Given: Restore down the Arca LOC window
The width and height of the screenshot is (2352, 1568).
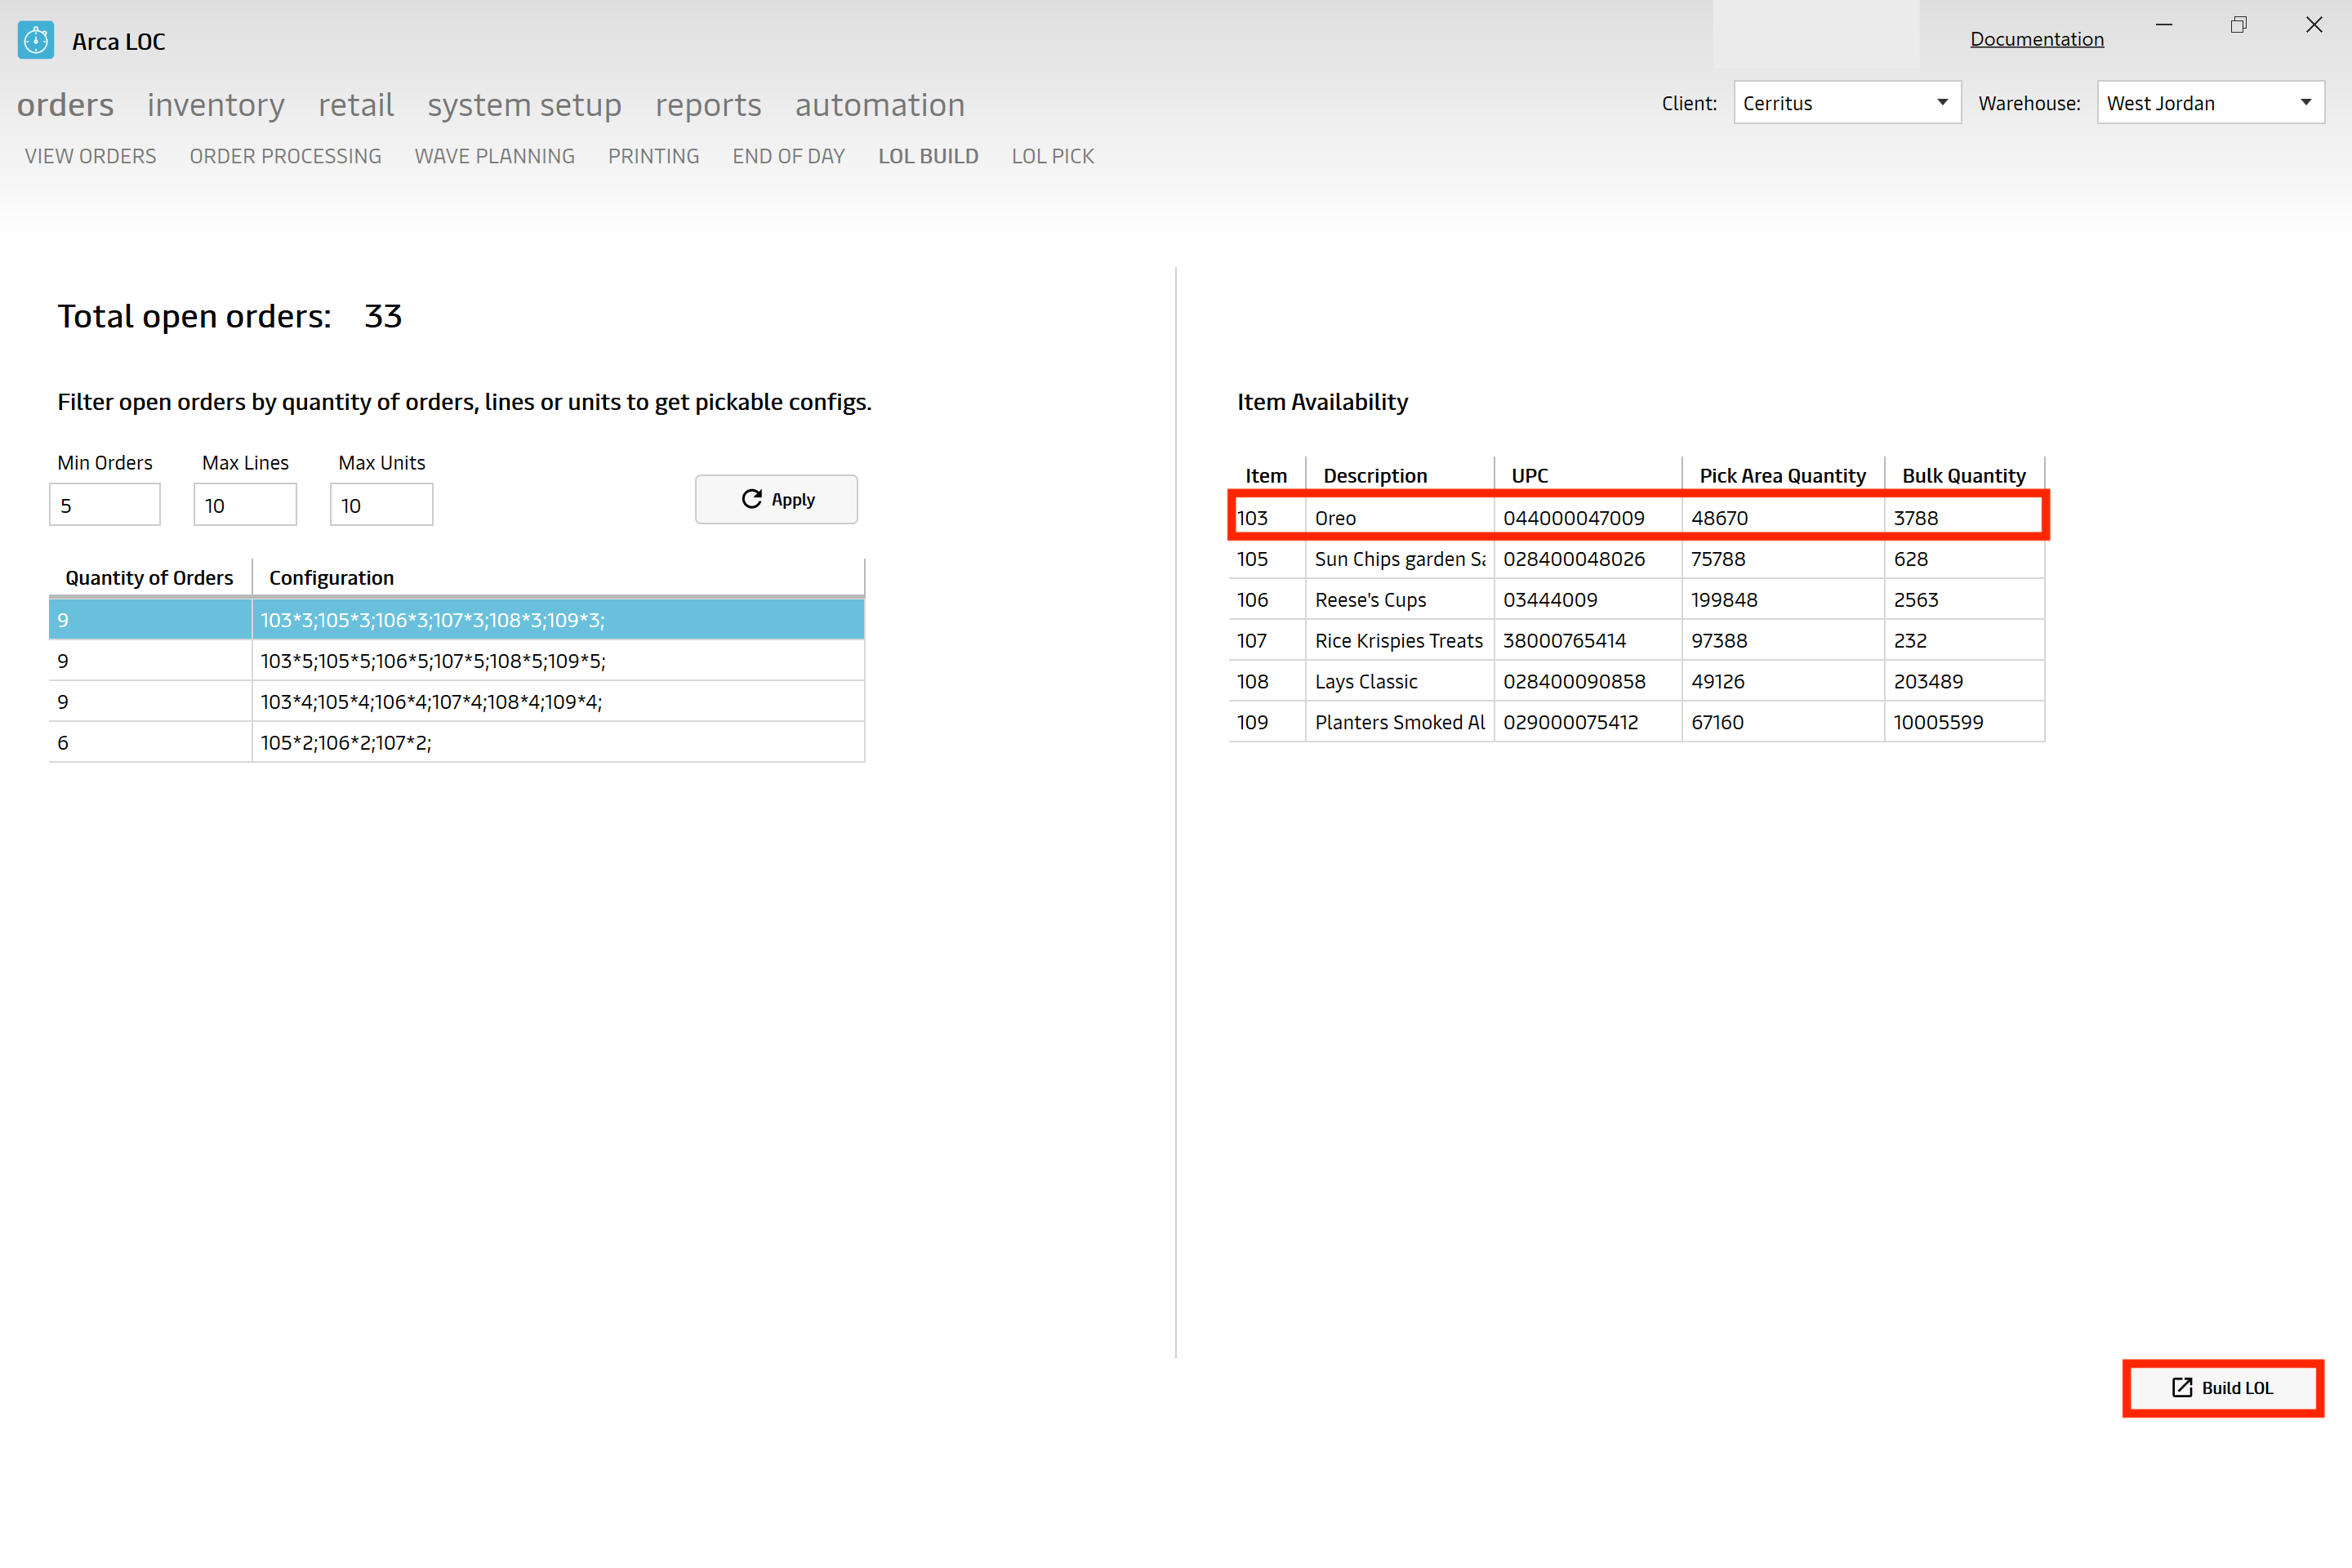Looking at the screenshot, I should point(2239,25).
